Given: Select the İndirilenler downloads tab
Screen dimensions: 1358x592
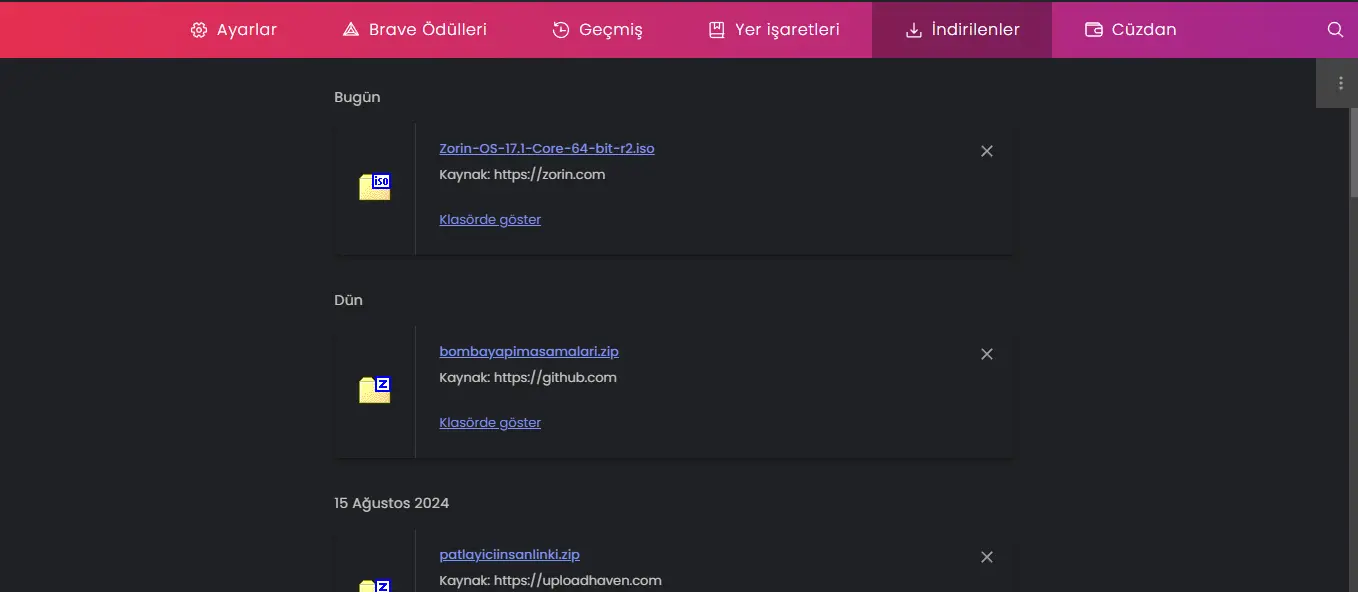Looking at the screenshot, I should 962,30.
